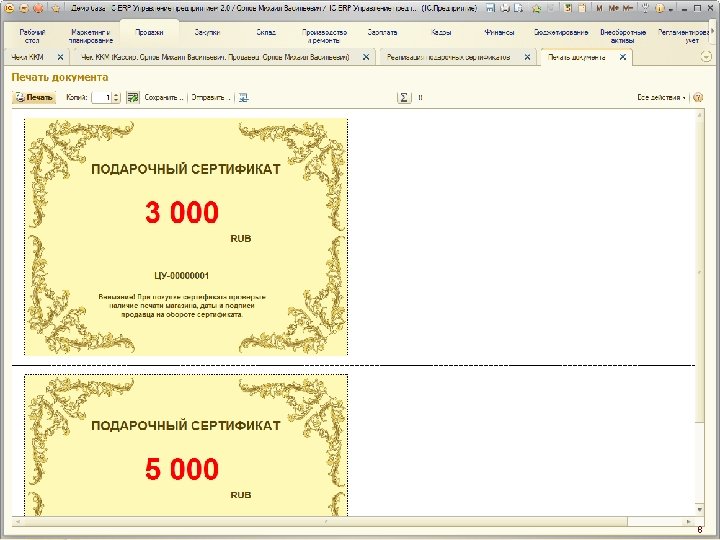
Task: Open the Закупки section
Action: click(207, 33)
